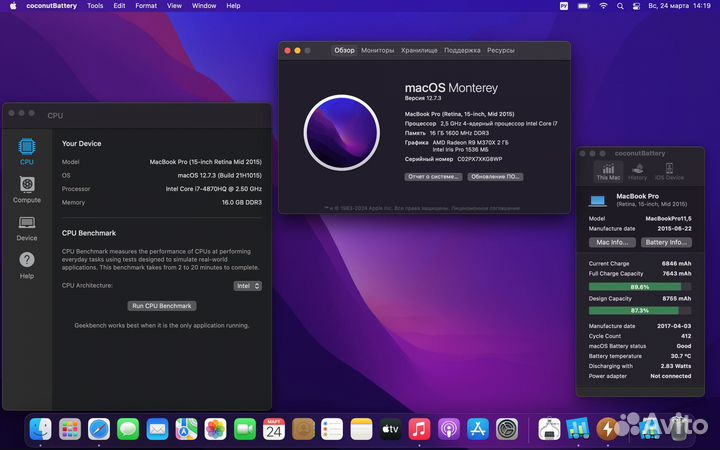Click the Cycle Count value 412
The width and height of the screenshot is (720, 450).
pos(686,336)
